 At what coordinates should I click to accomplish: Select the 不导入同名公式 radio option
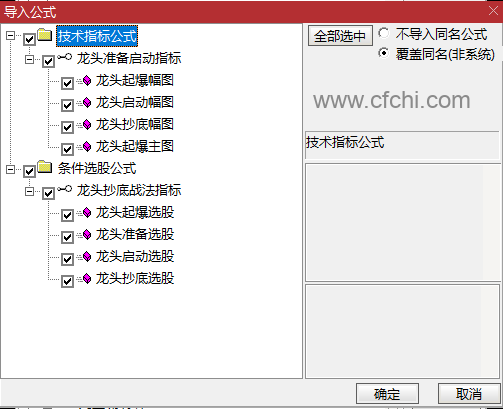(x=384, y=33)
